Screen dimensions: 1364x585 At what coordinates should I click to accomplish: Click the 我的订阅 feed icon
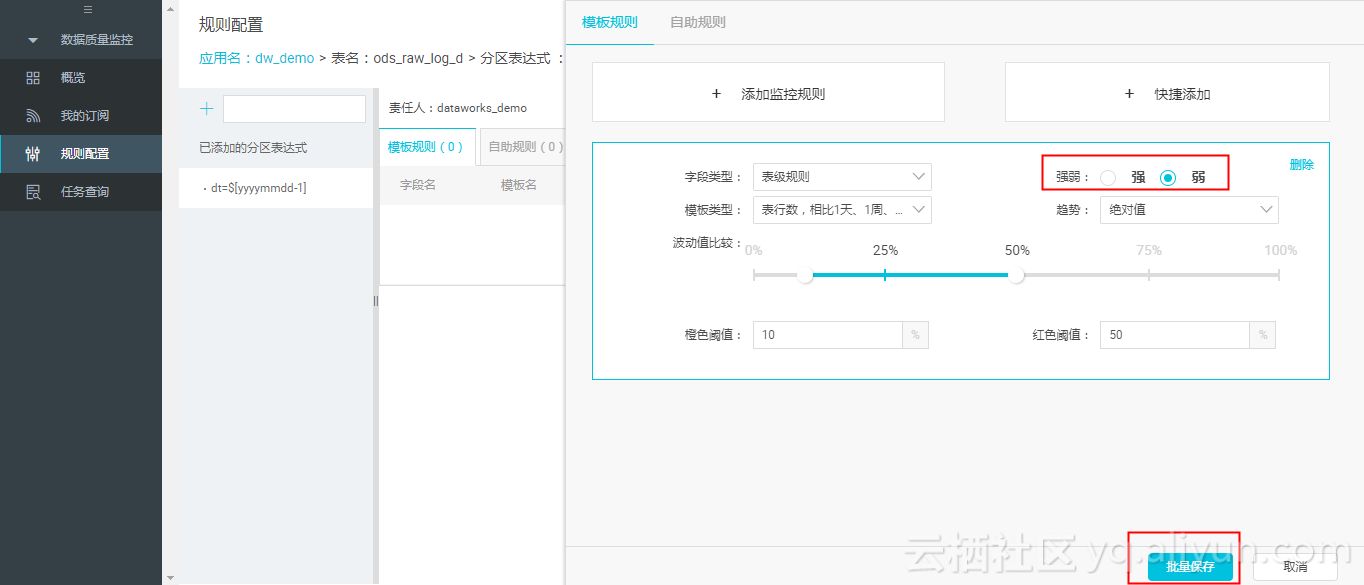(x=33, y=116)
